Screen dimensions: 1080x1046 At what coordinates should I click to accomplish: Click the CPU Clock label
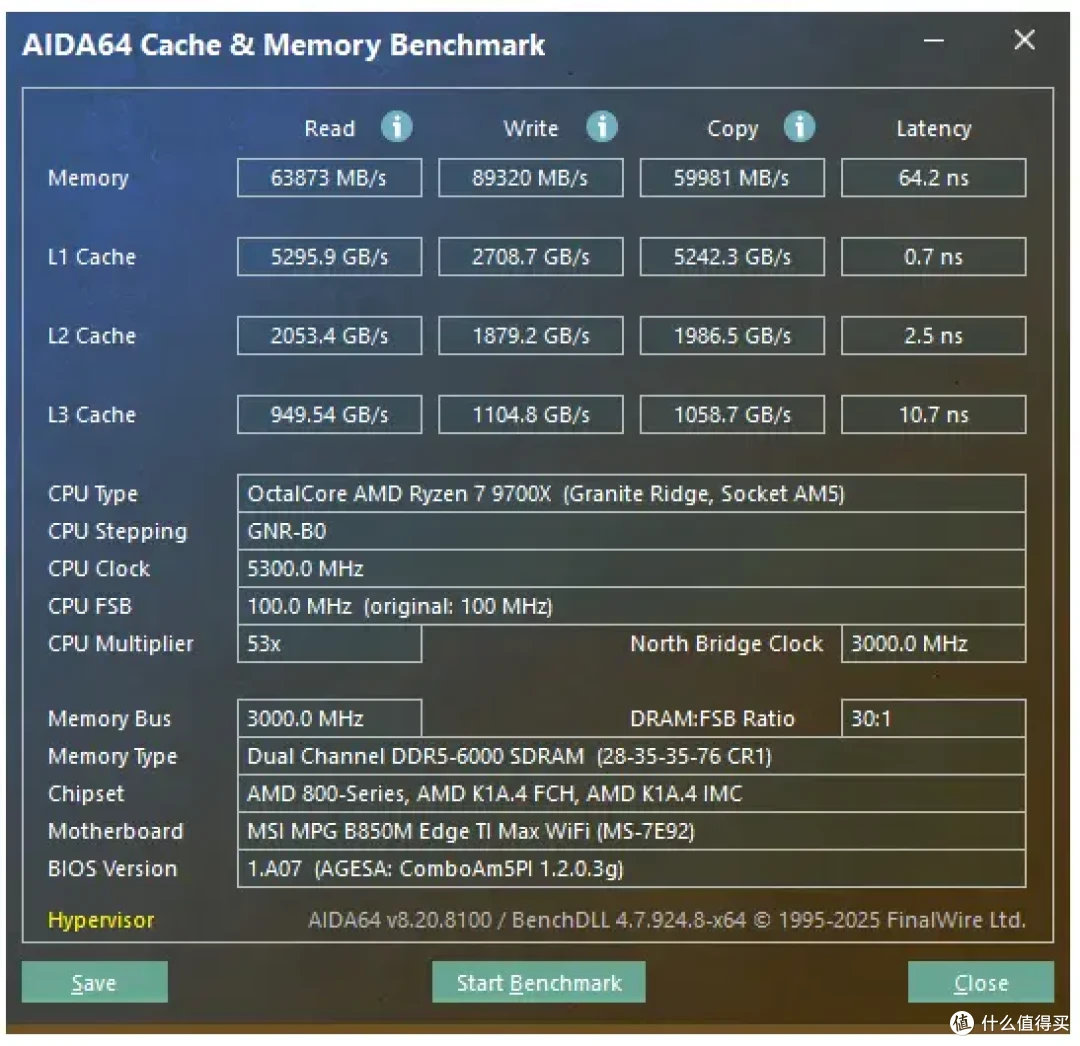point(98,569)
